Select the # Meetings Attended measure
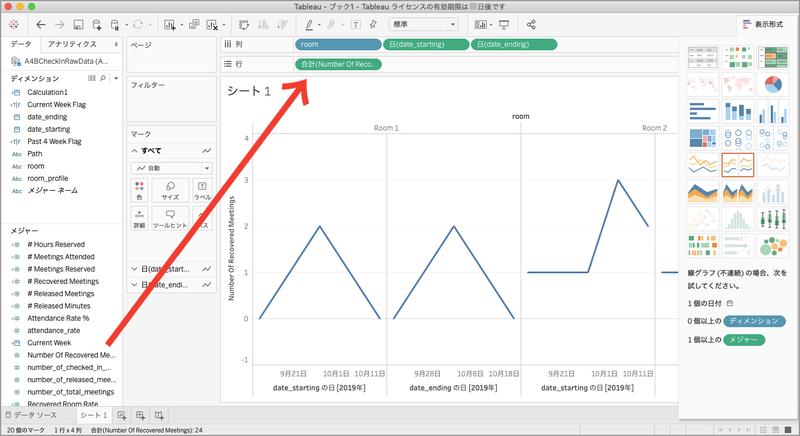Screen dimensions: 800x436 61,257
